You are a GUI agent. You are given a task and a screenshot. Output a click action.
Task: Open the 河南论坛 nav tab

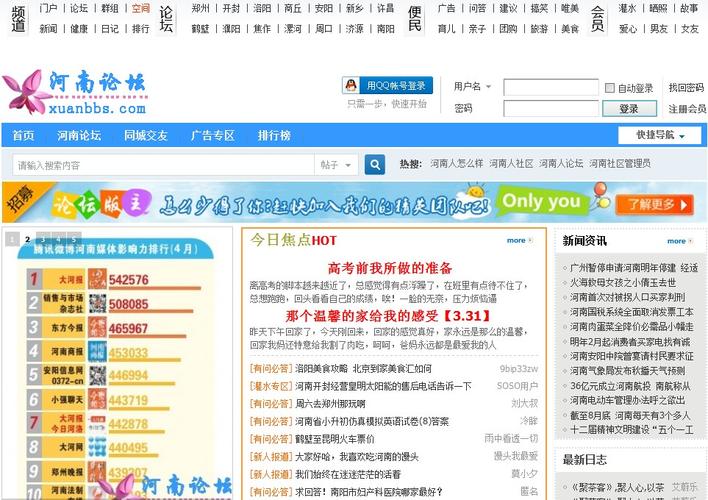coord(79,136)
